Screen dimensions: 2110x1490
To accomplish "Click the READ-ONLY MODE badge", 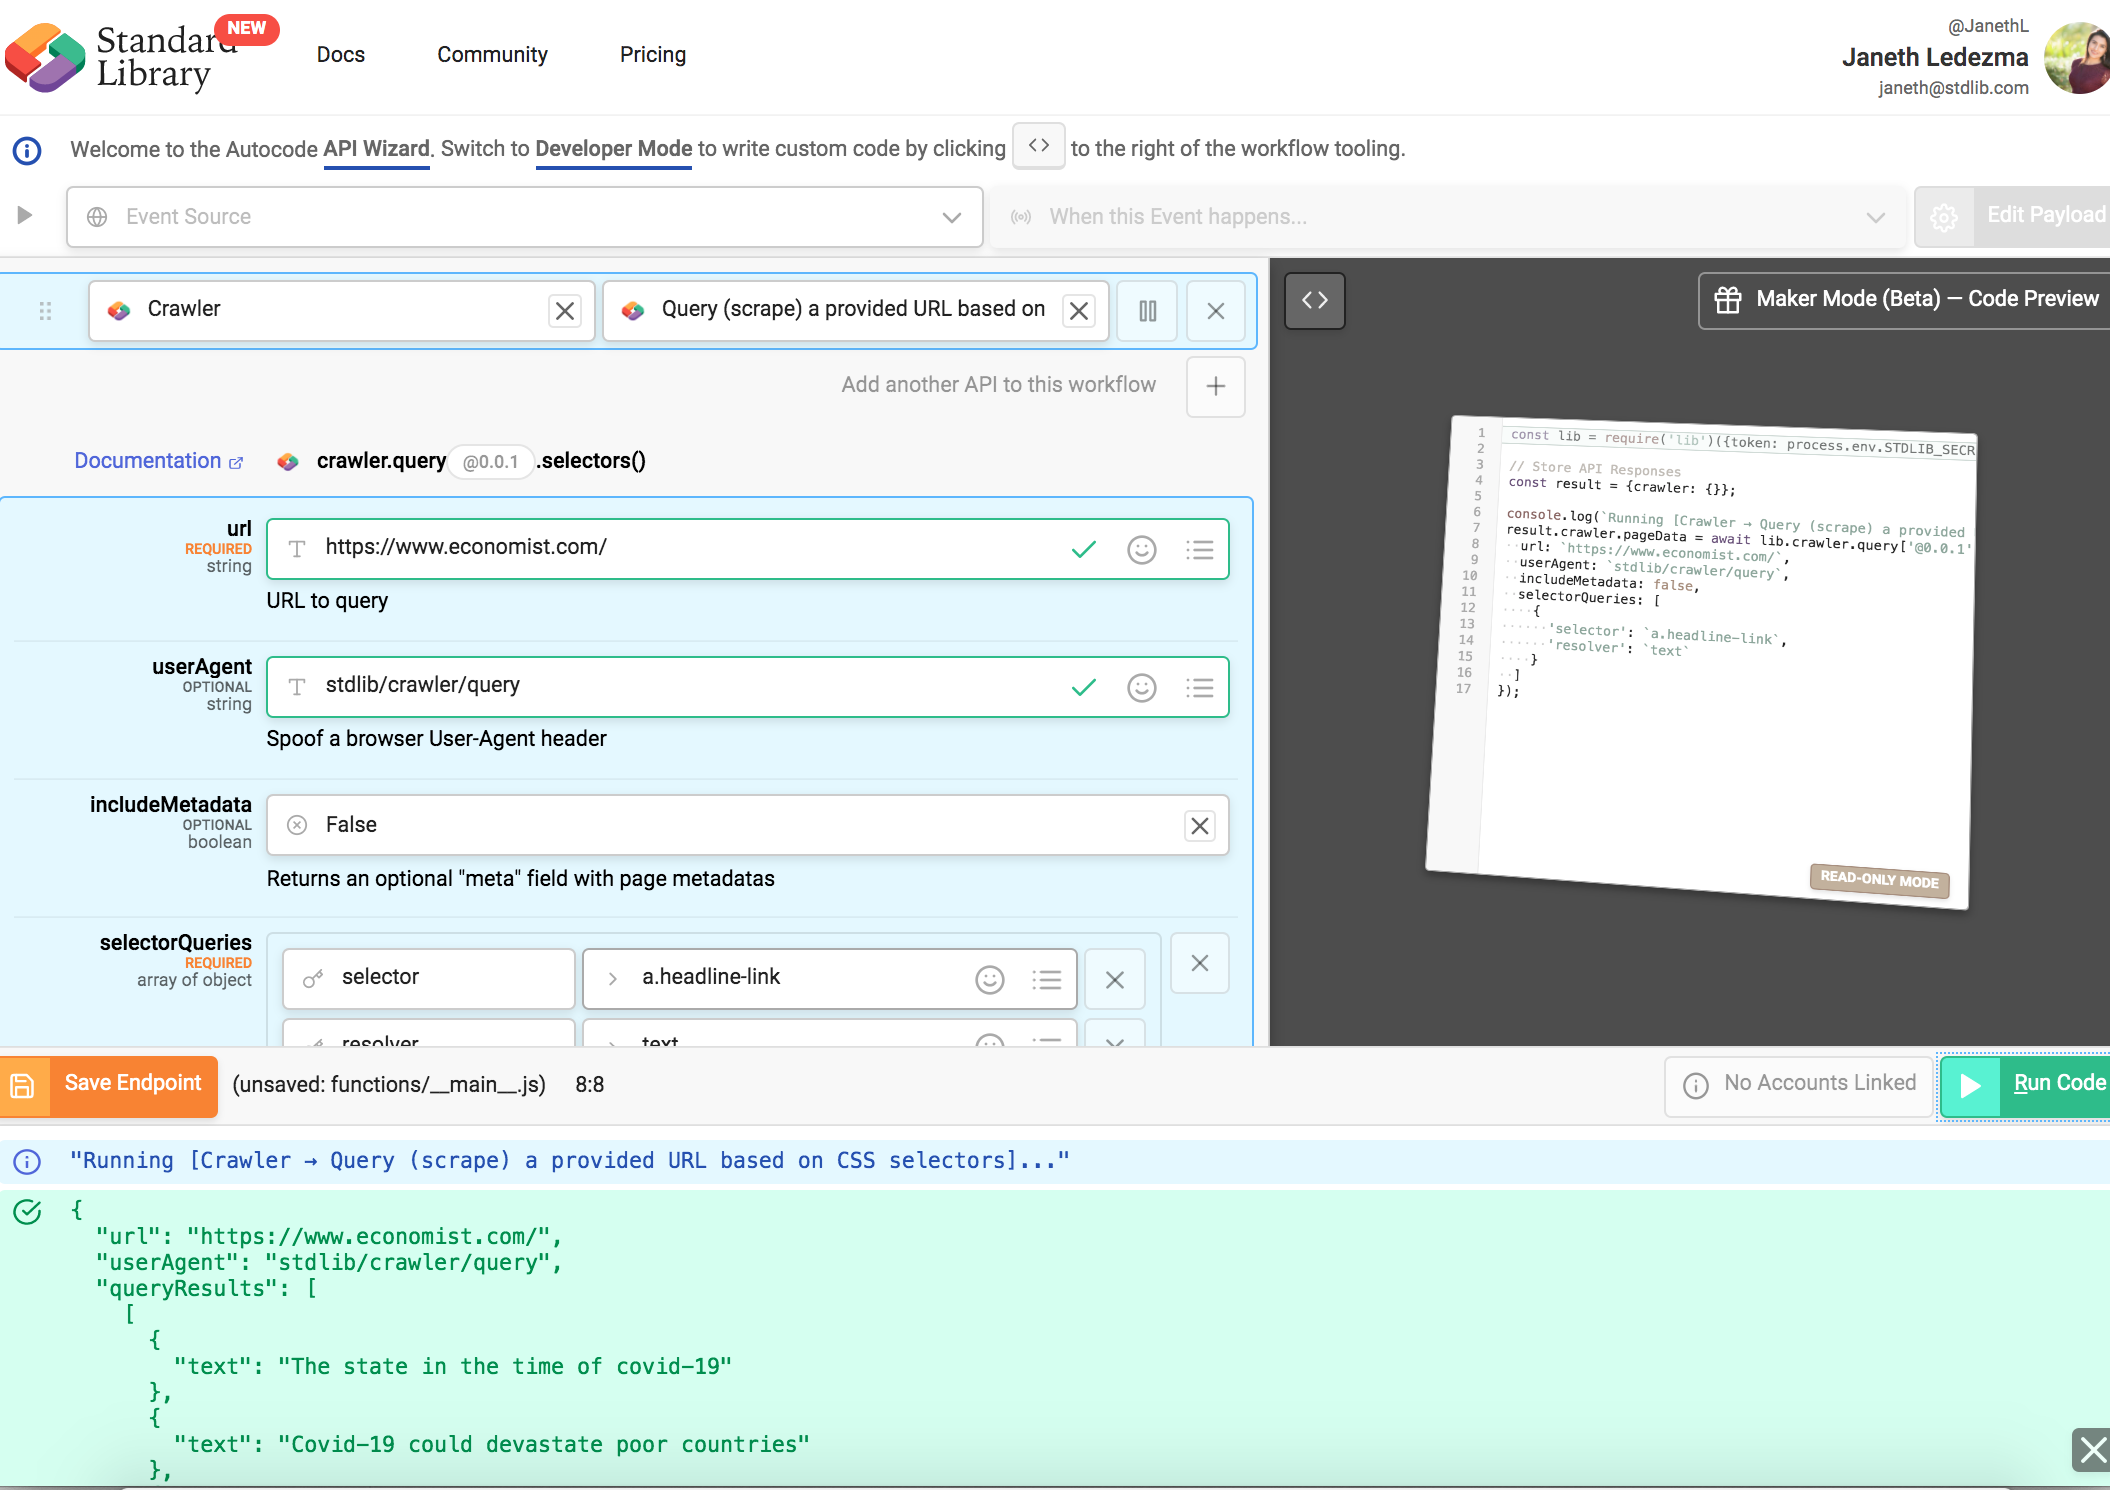I will [1879, 880].
